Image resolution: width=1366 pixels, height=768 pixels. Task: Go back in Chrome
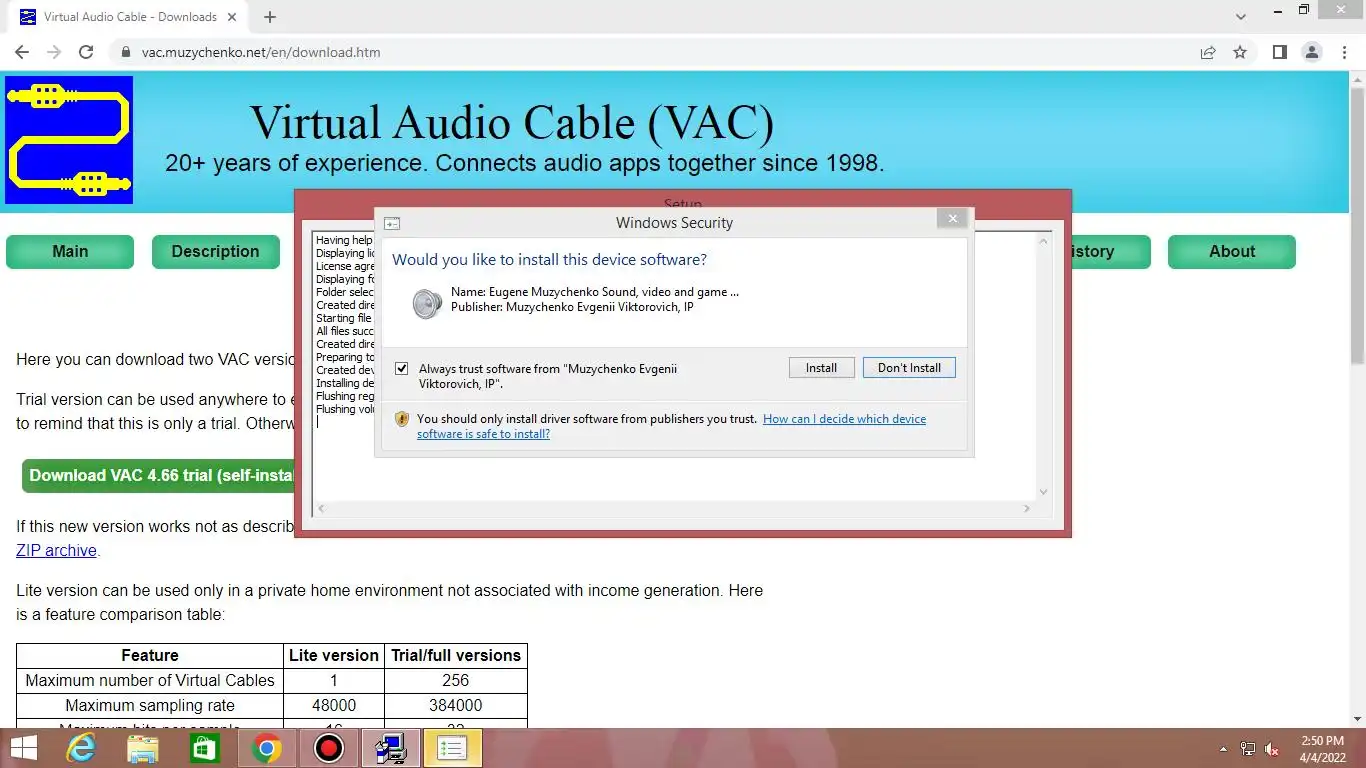22,52
